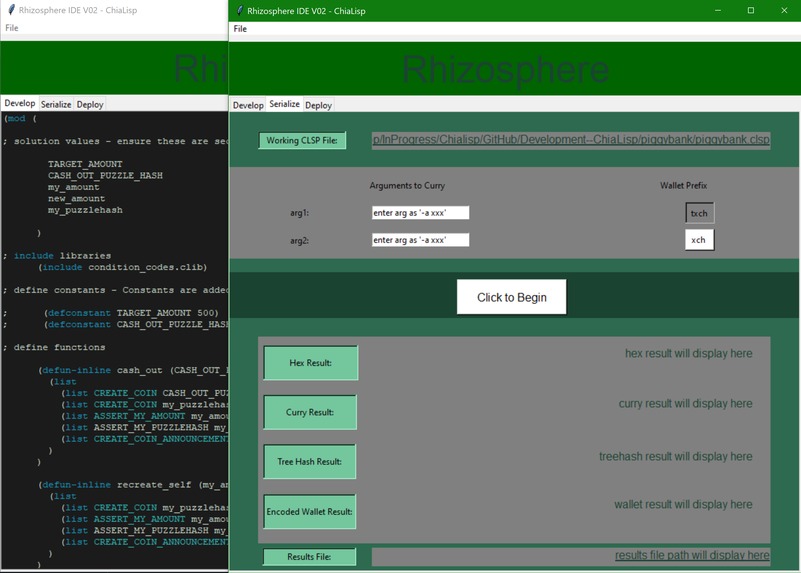
Task: Open Deploy tab in back window
Action: tap(90, 104)
